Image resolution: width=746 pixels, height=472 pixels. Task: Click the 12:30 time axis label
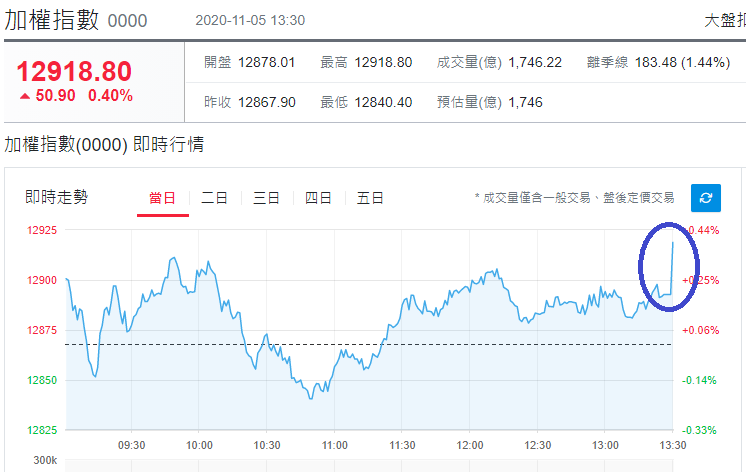[538, 445]
